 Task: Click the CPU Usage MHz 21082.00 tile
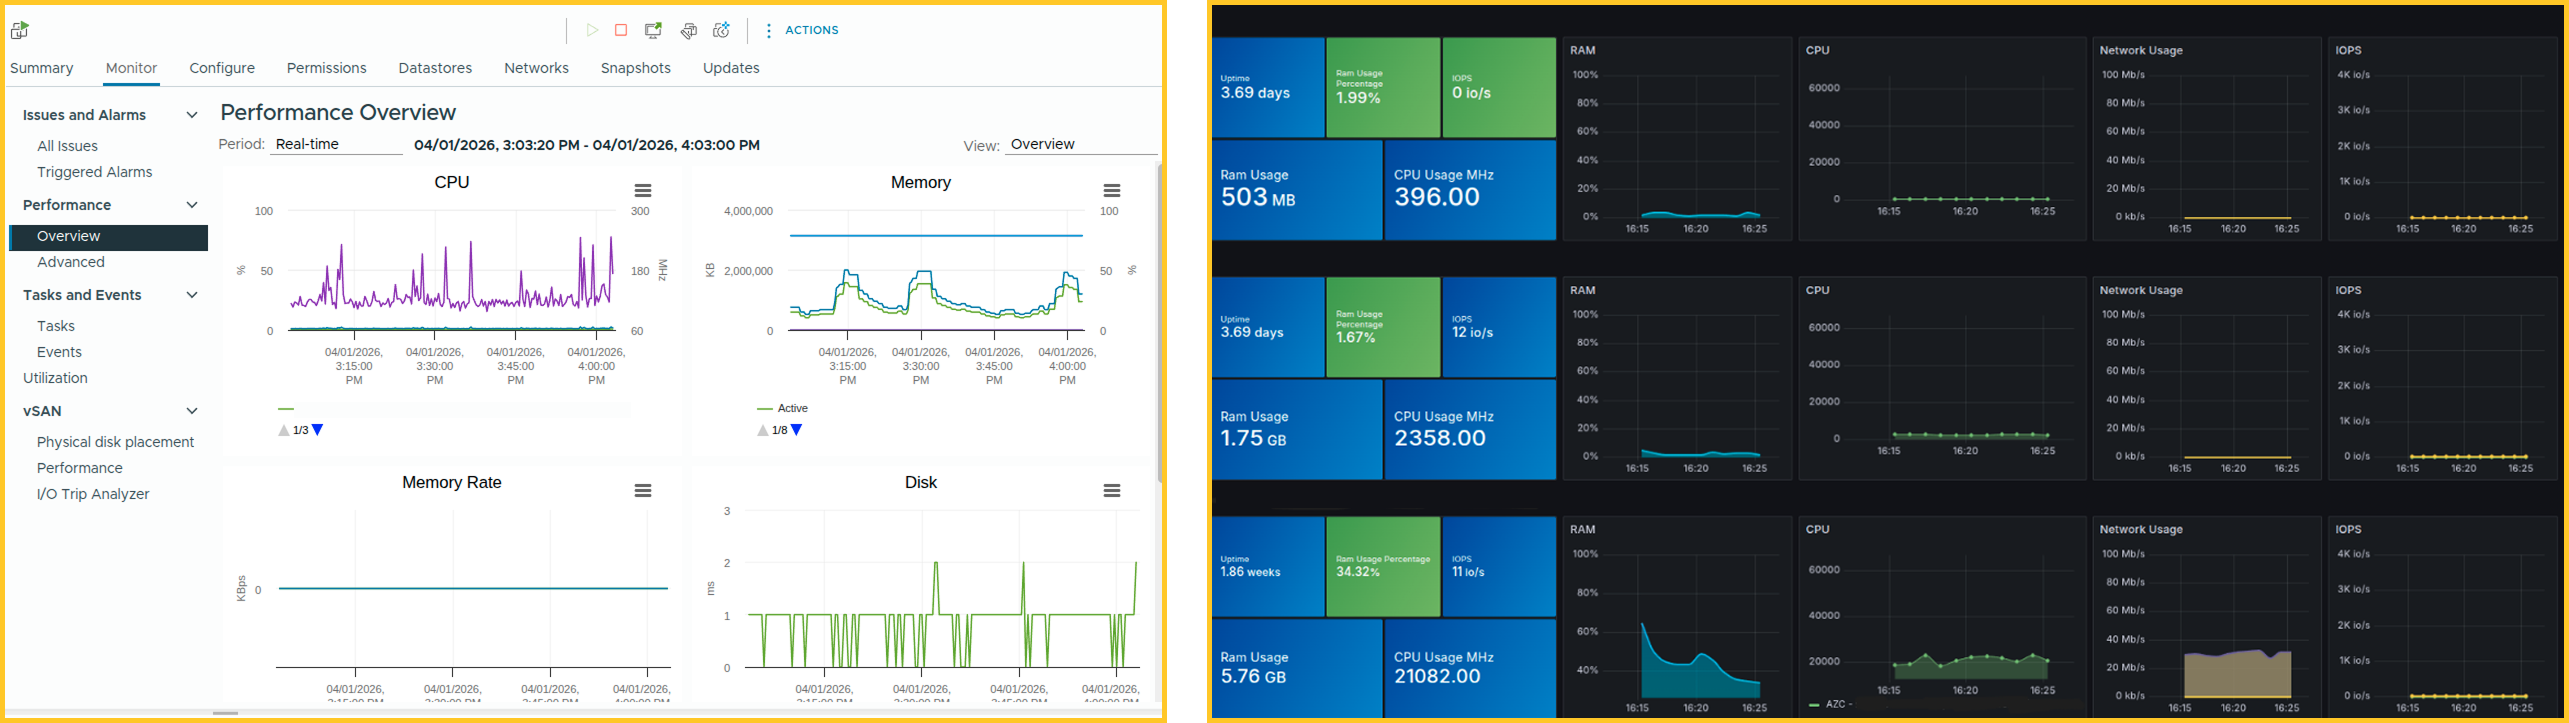[1470, 669]
